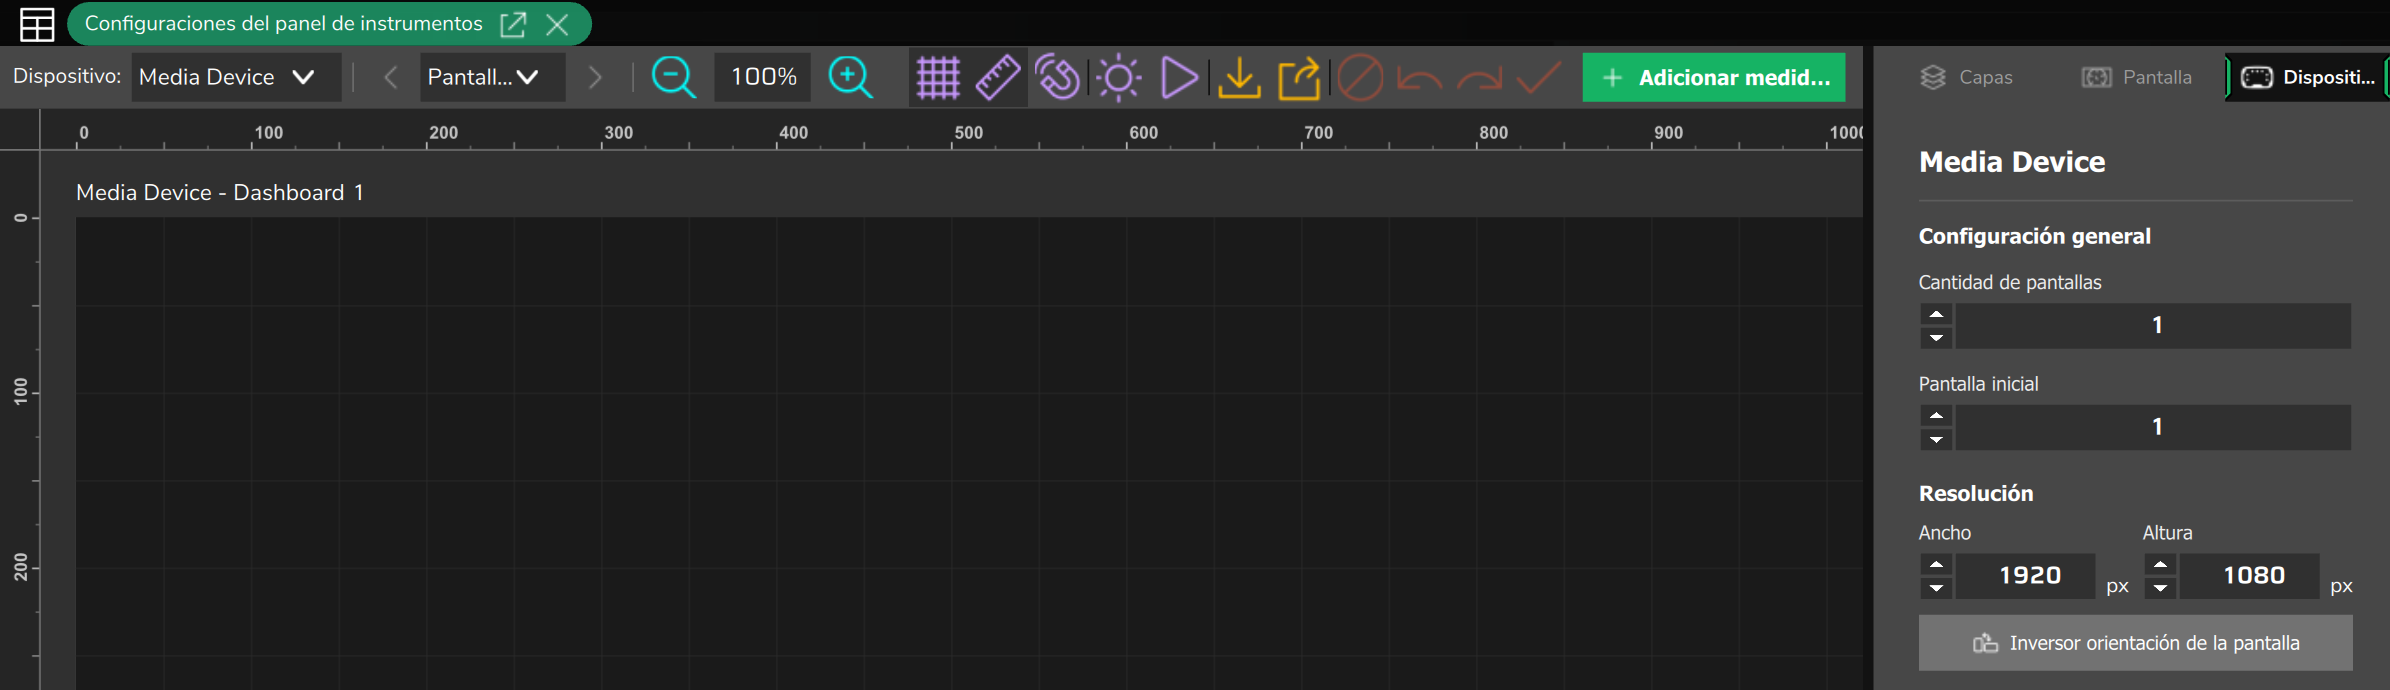The image size is (2390, 690).
Task: Redo the last change
Action: 1480,78
